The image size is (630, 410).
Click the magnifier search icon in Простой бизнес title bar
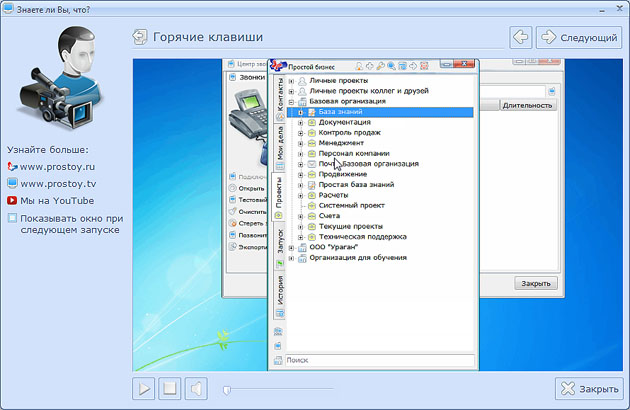391,66
